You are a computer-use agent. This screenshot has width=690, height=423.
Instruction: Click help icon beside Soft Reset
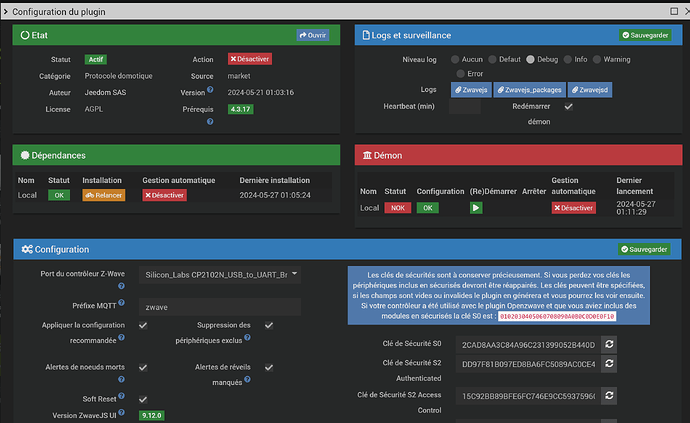pyautogui.click(x=121, y=396)
